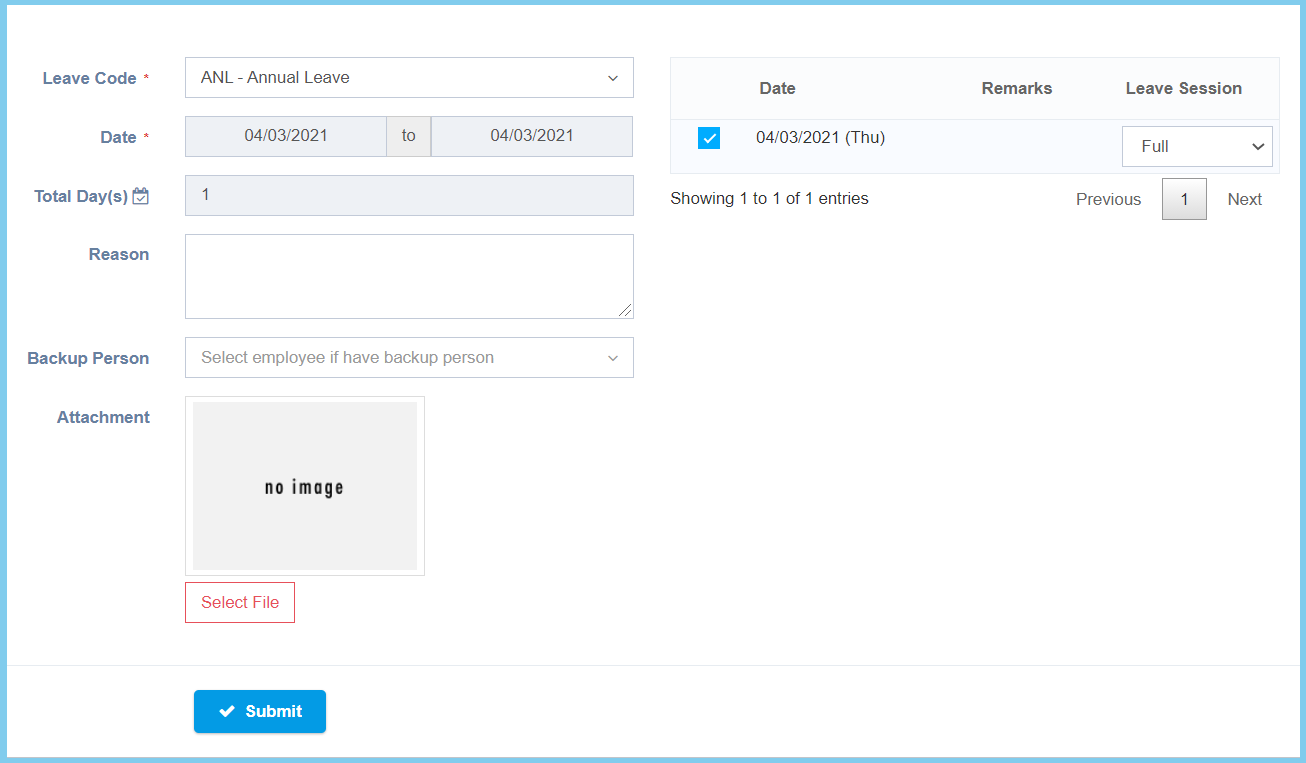This screenshot has height=763, width=1306.
Task: Uncheck the 04/03/2021 (Thu) row checkbox
Action: click(709, 138)
